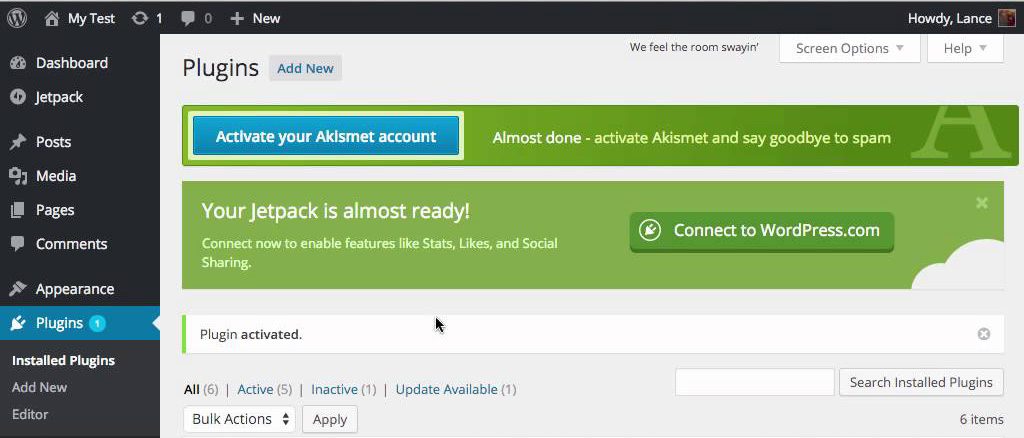Click the home icon beside My Test
The width and height of the screenshot is (1024, 438).
[x=52, y=18]
